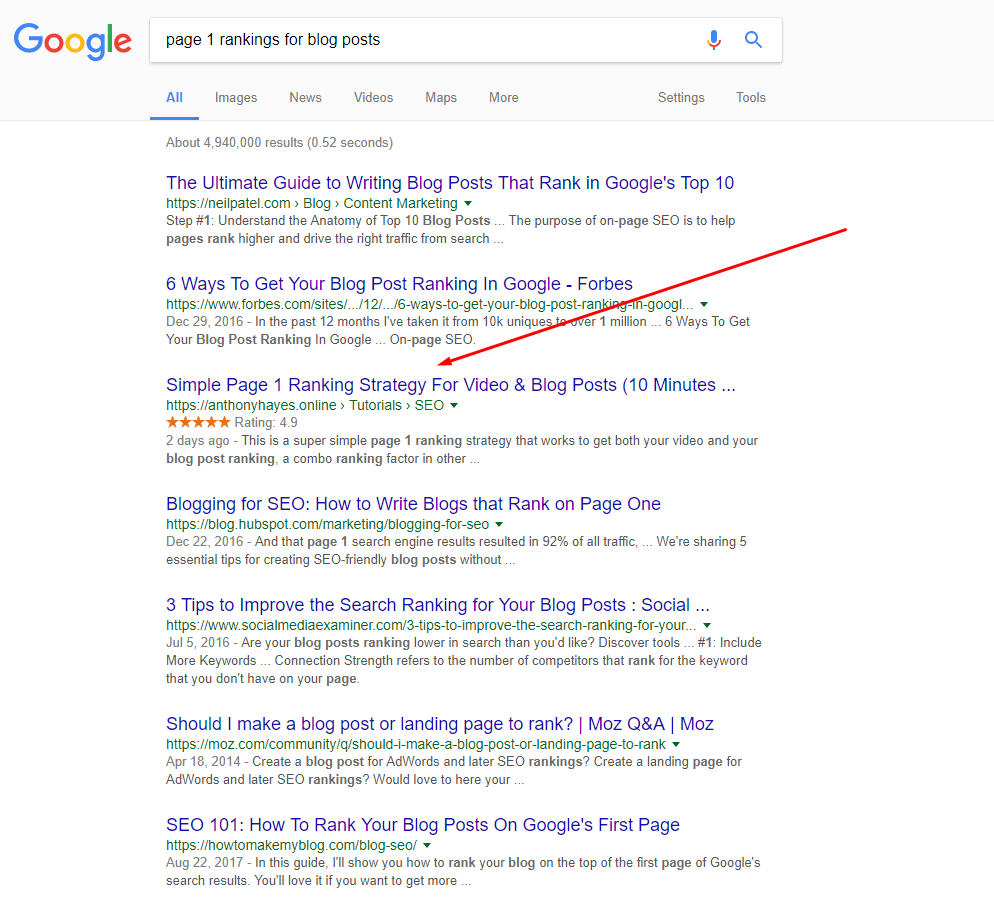The width and height of the screenshot is (994, 917).
Task: Open the Settings menu
Action: (681, 98)
